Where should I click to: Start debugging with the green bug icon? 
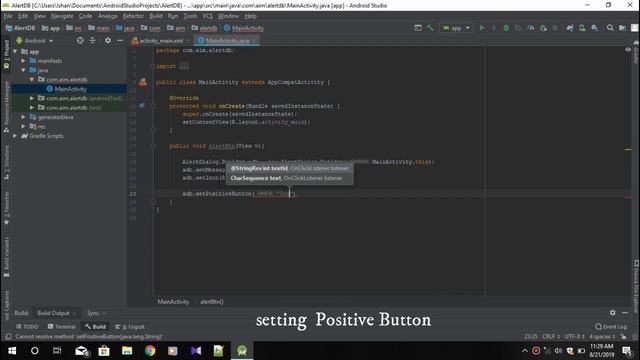[x=506, y=28]
